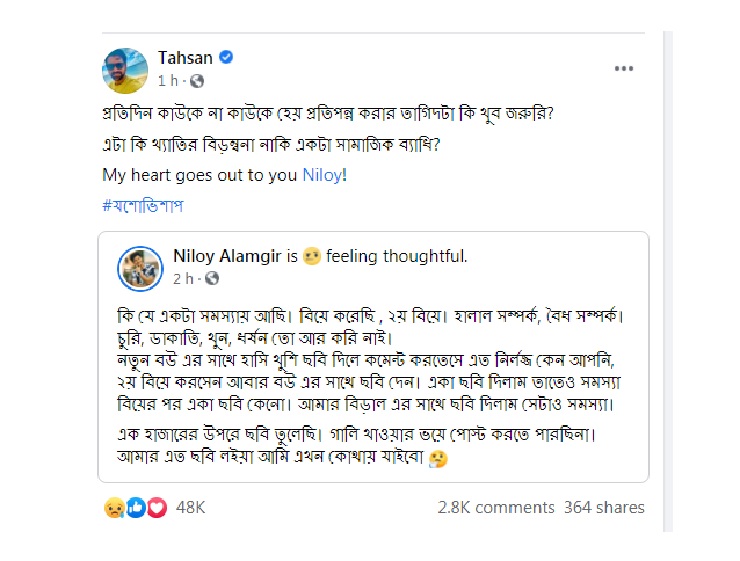Image resolution: width=740 pixels, height=561 pixels.
Task: Open the #যশোভিশাপ hashtag
Action: tap(143, 206)
